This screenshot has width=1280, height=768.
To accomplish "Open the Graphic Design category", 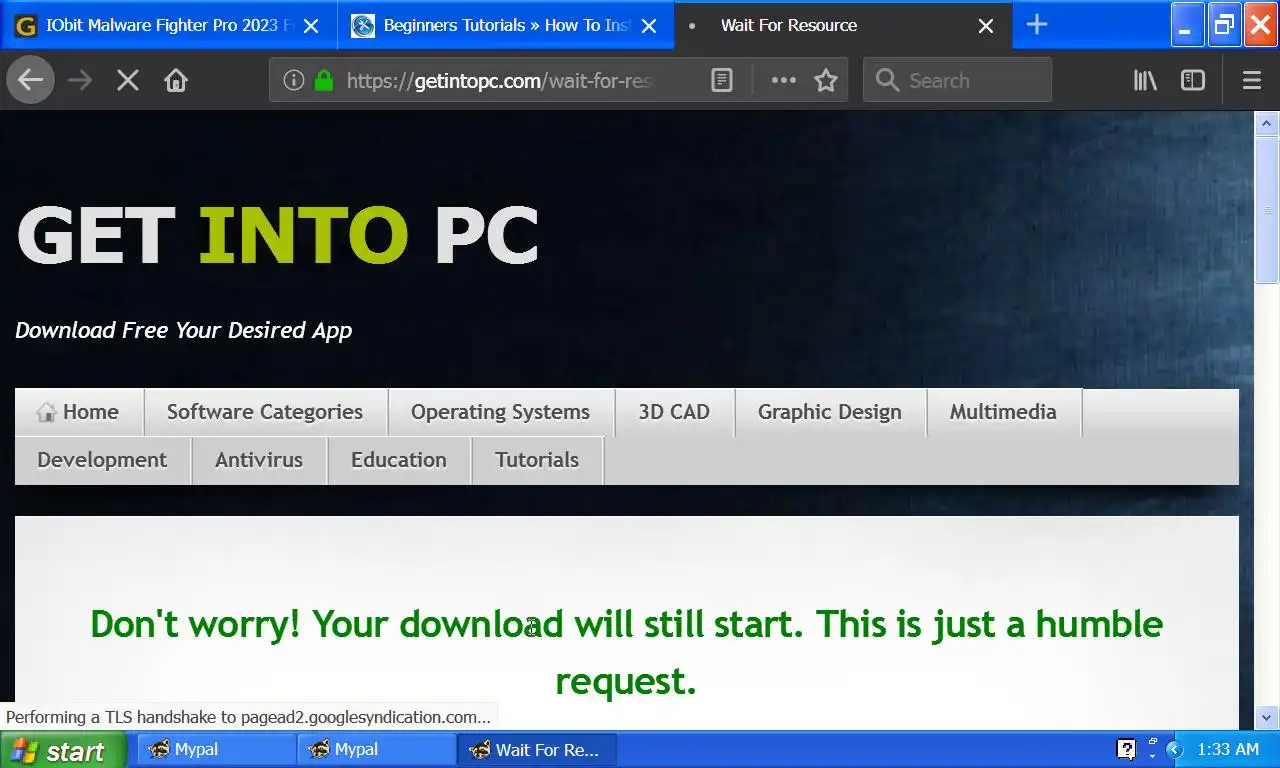I will [830, 412].
